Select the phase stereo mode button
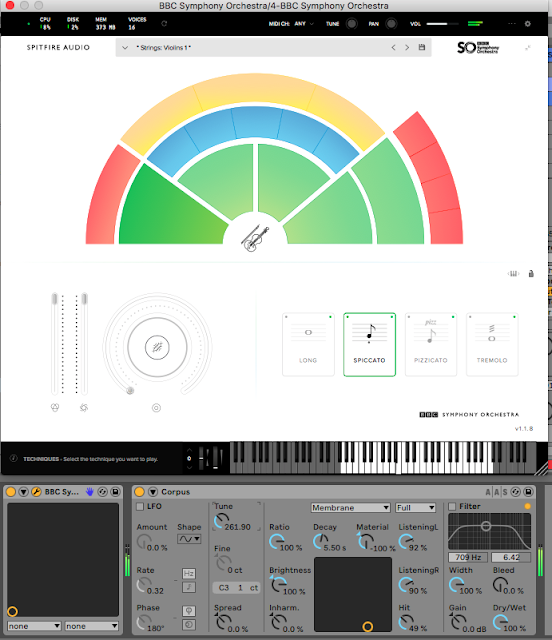This screenshot has width=552, height=640. (x=188, y=611)
